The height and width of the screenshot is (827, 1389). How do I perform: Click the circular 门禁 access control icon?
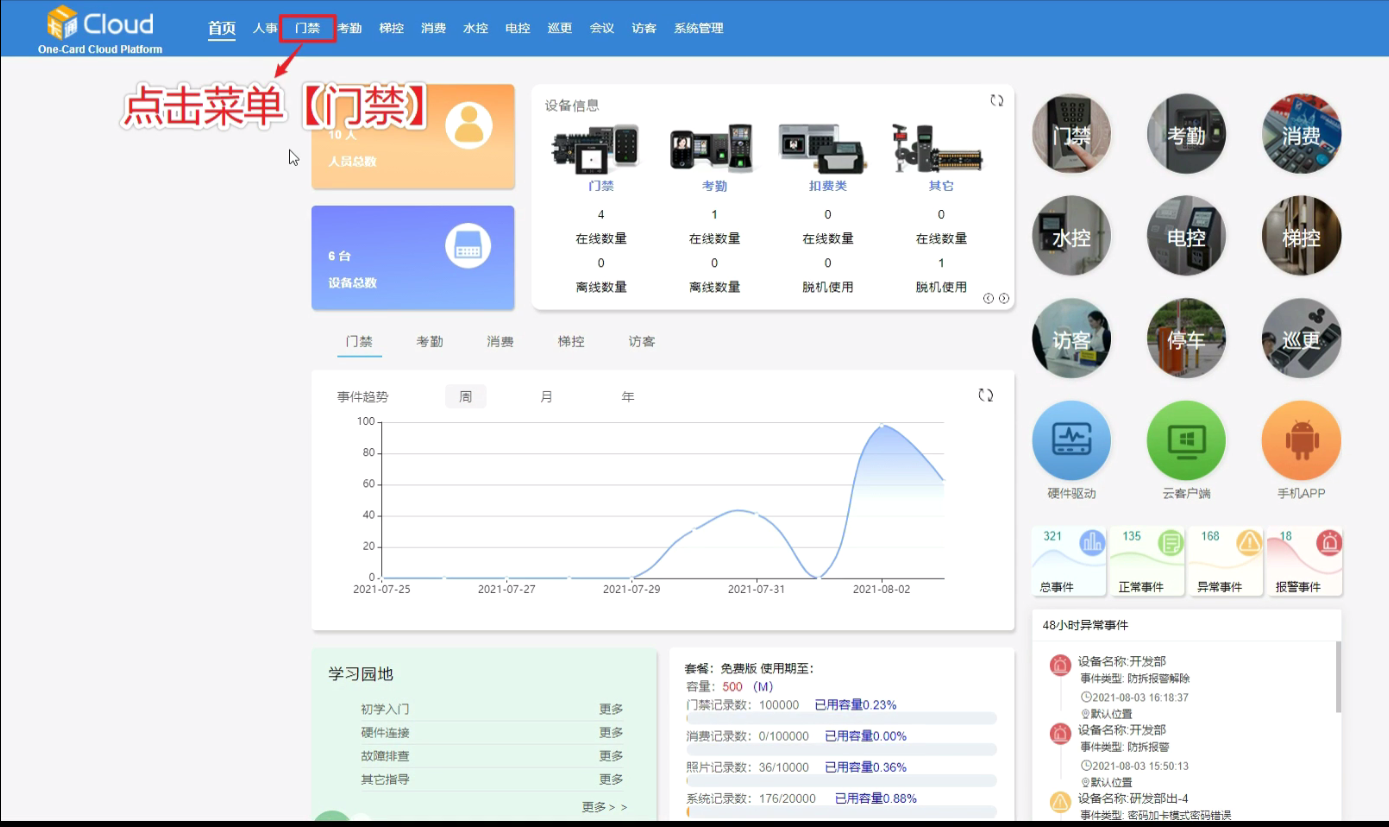pos(1071,134)
